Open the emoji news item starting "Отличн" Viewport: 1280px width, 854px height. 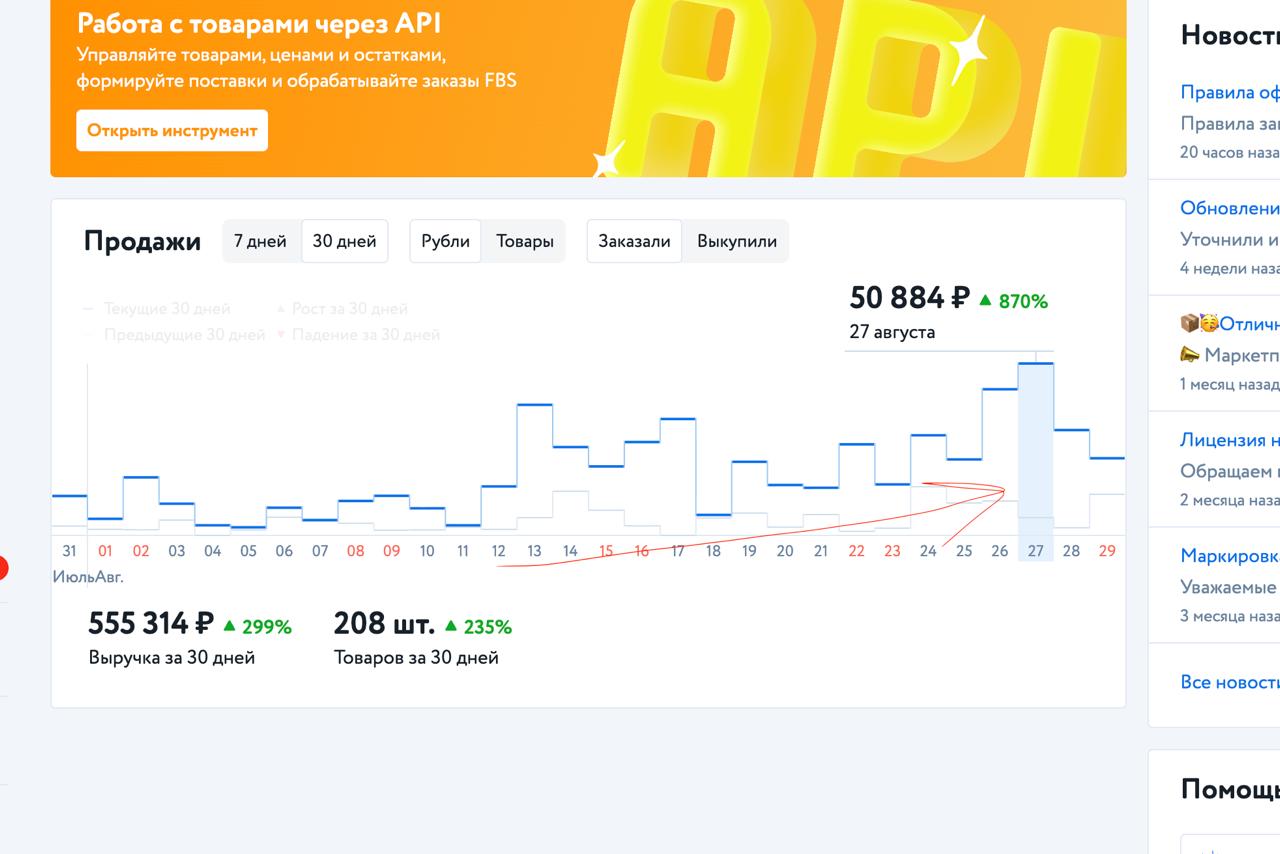[x=1230, y=324]
